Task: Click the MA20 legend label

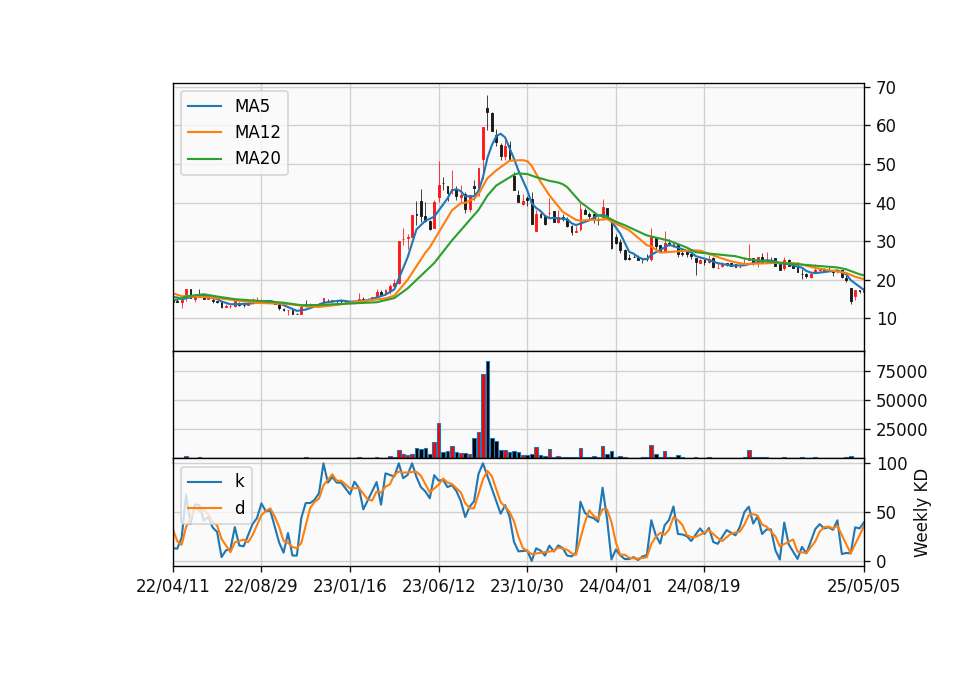Action: tap(257, 158)
